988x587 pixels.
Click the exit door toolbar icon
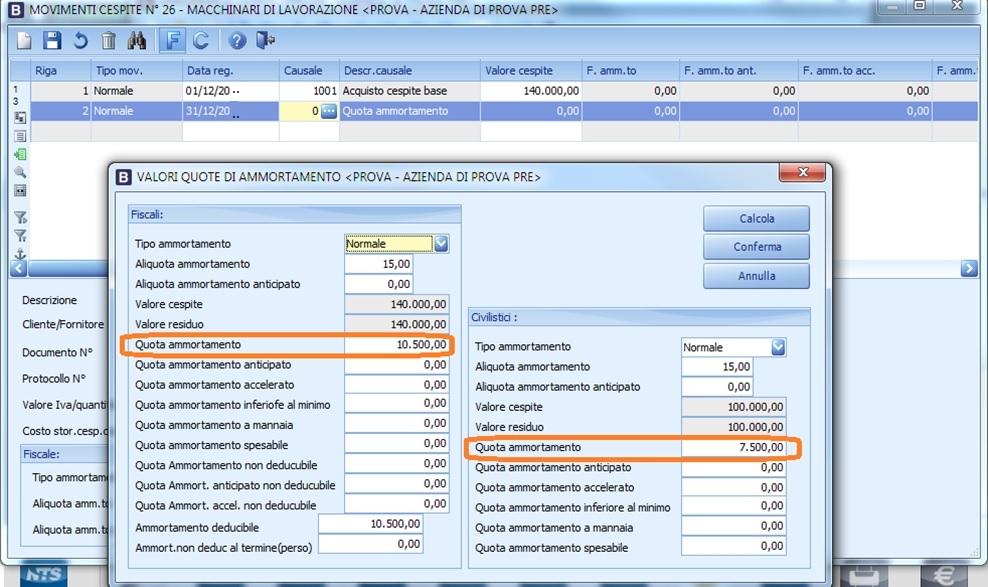pyautogui.click(x=265, y=41)
